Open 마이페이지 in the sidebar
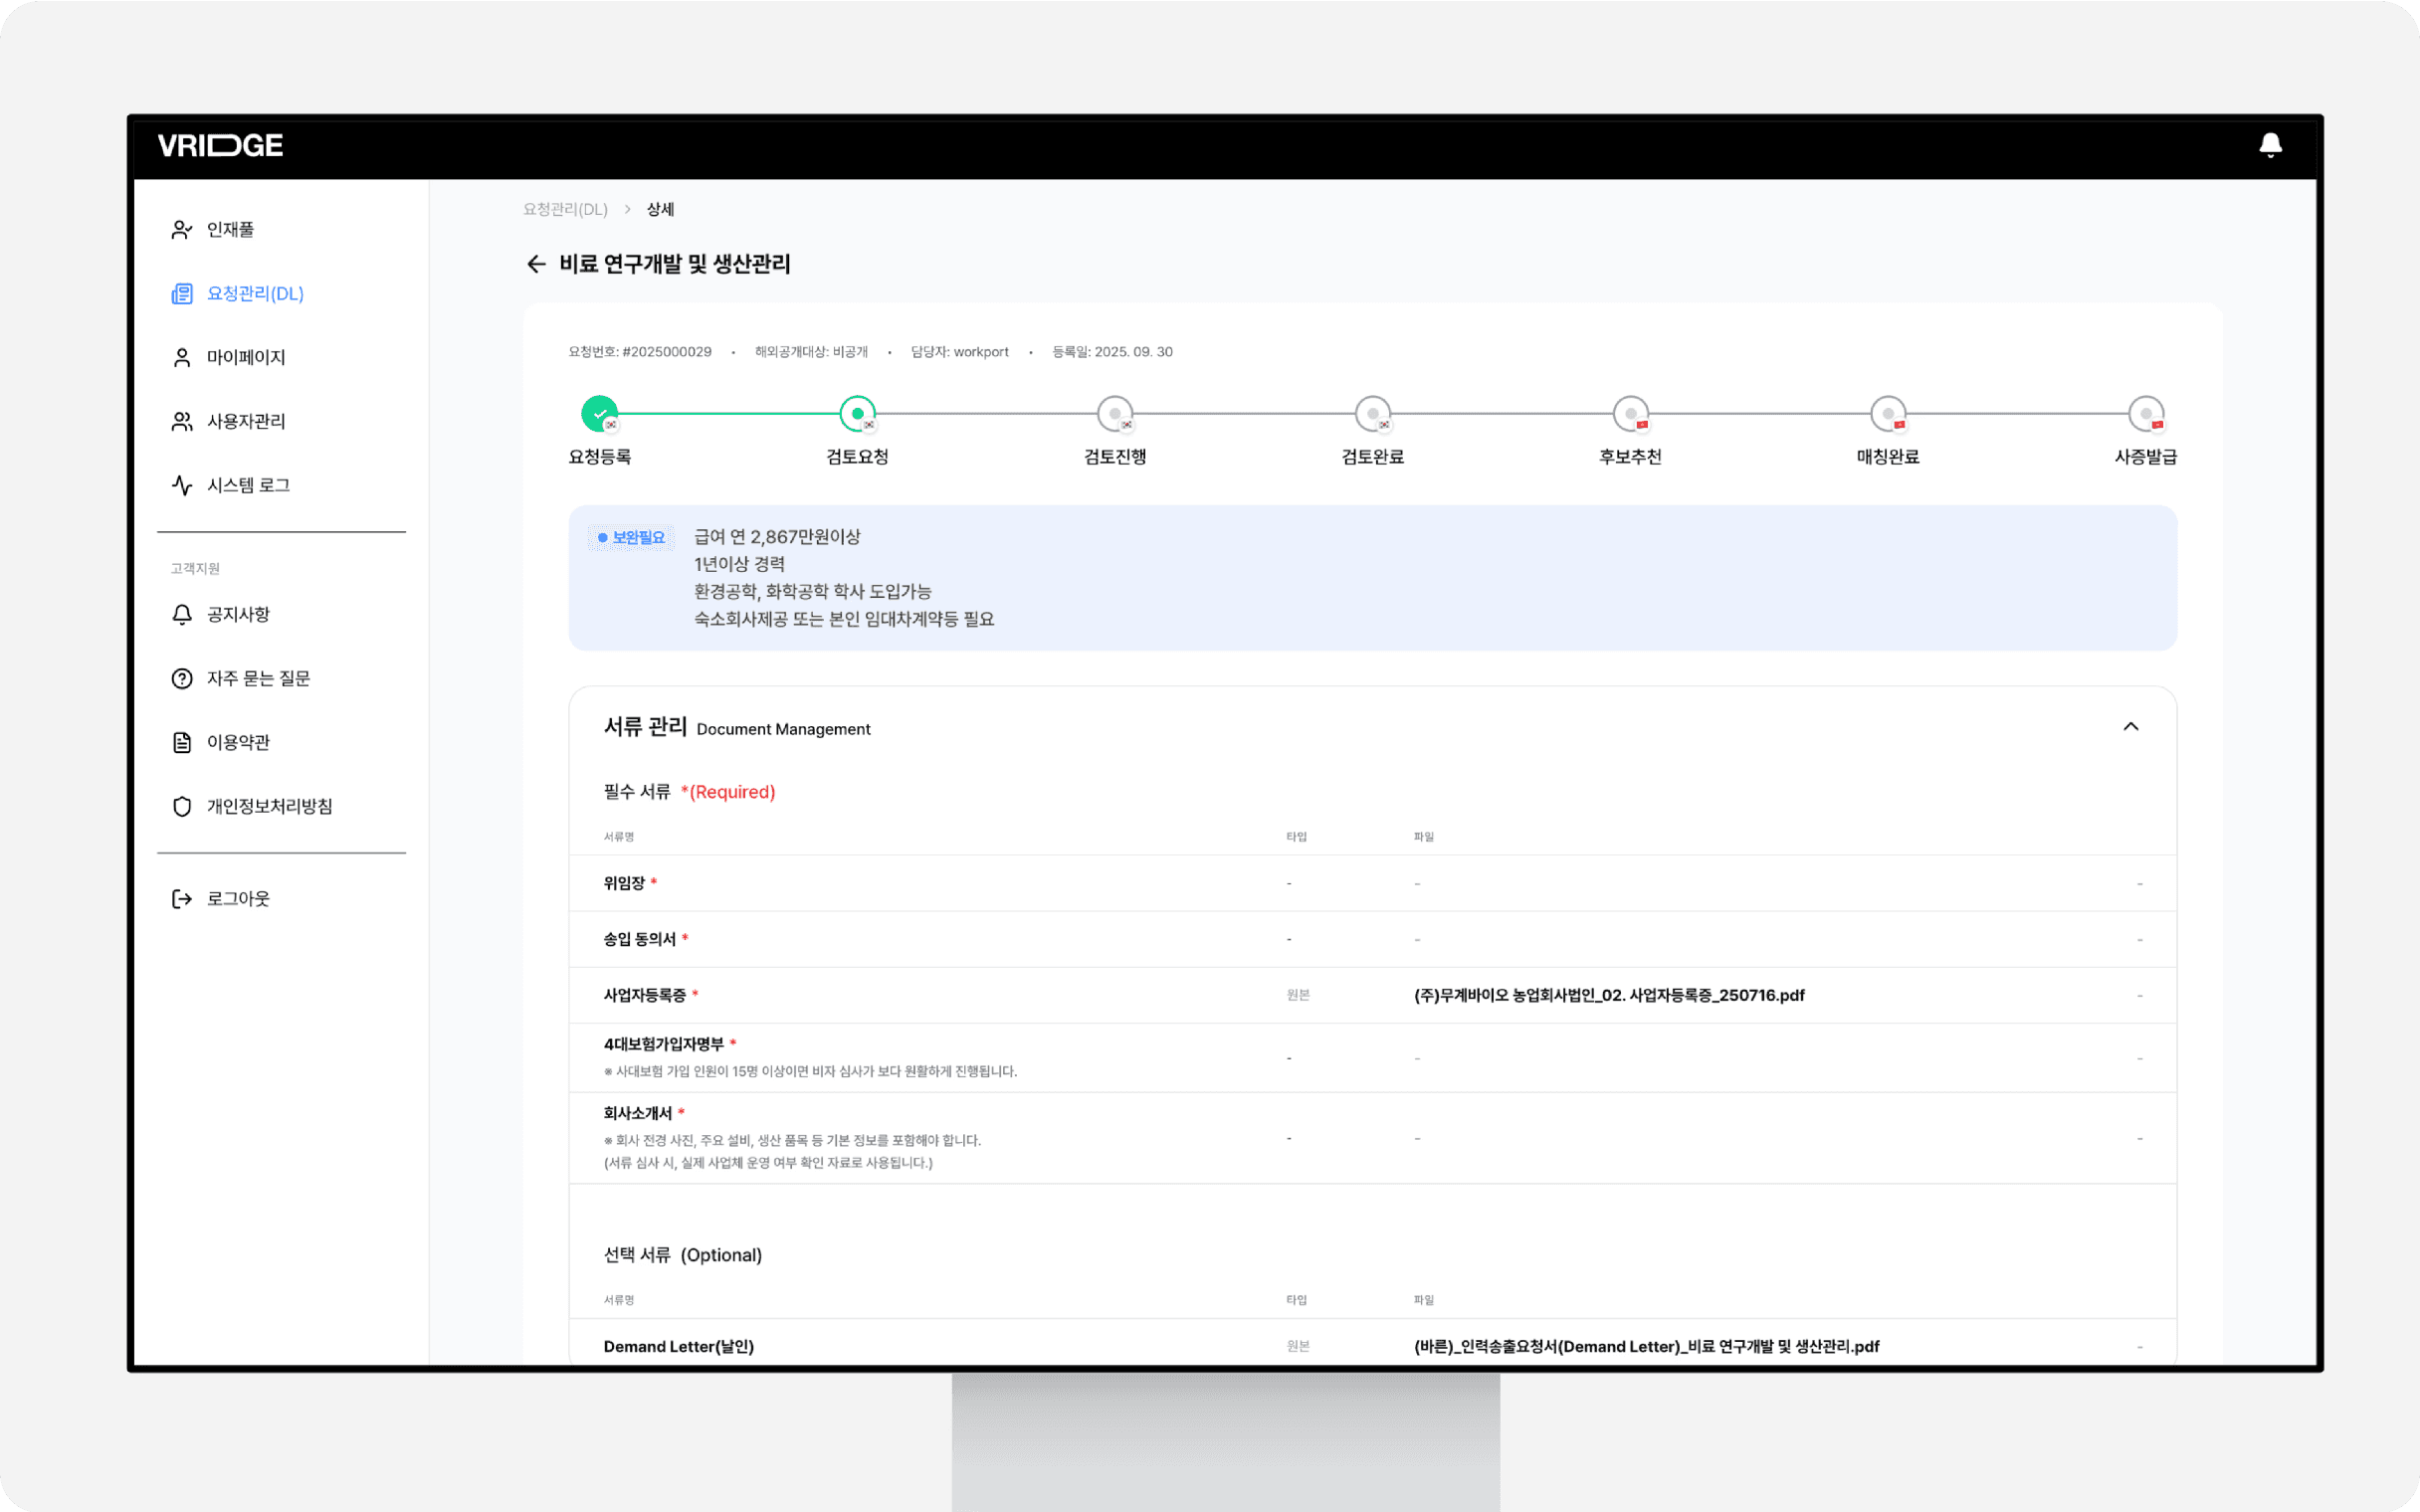2420x1512 pixels. [x=245, y=358]
